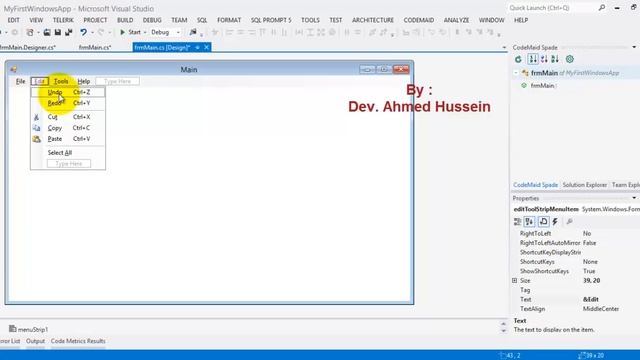This screenshot has height=360, width=640.
Task: Collapse the frmMain node in CodeMaid Spade
Action: coord(516,73)
